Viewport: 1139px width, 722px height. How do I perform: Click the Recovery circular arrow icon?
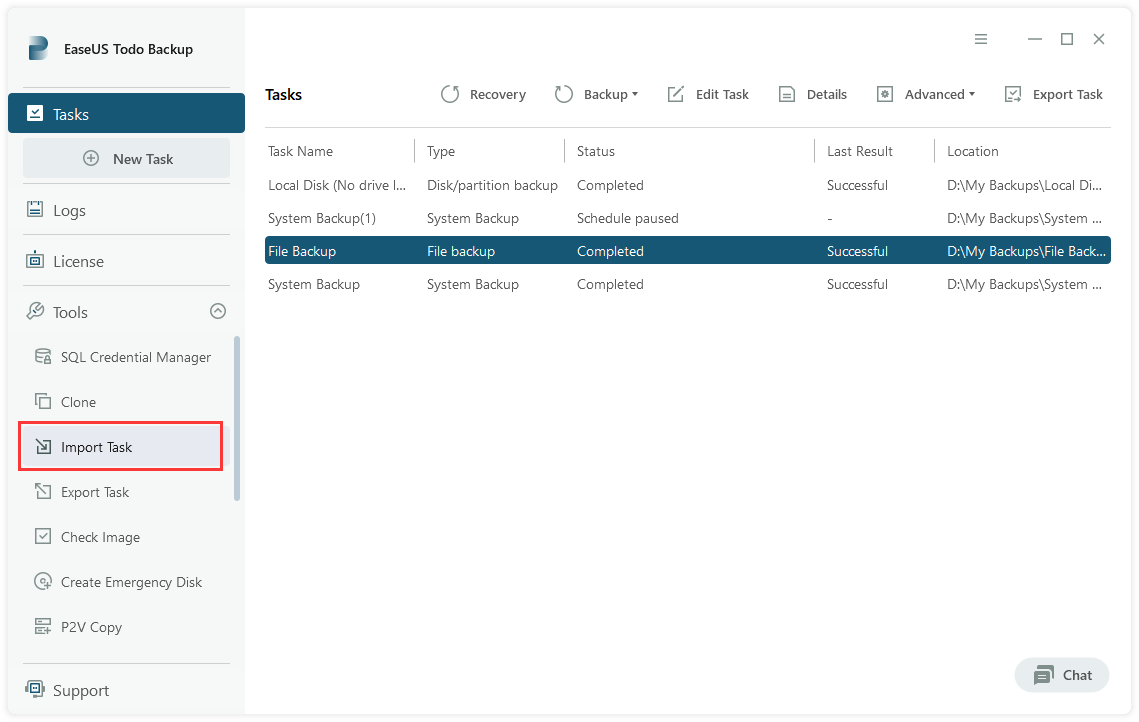(450, 94)
